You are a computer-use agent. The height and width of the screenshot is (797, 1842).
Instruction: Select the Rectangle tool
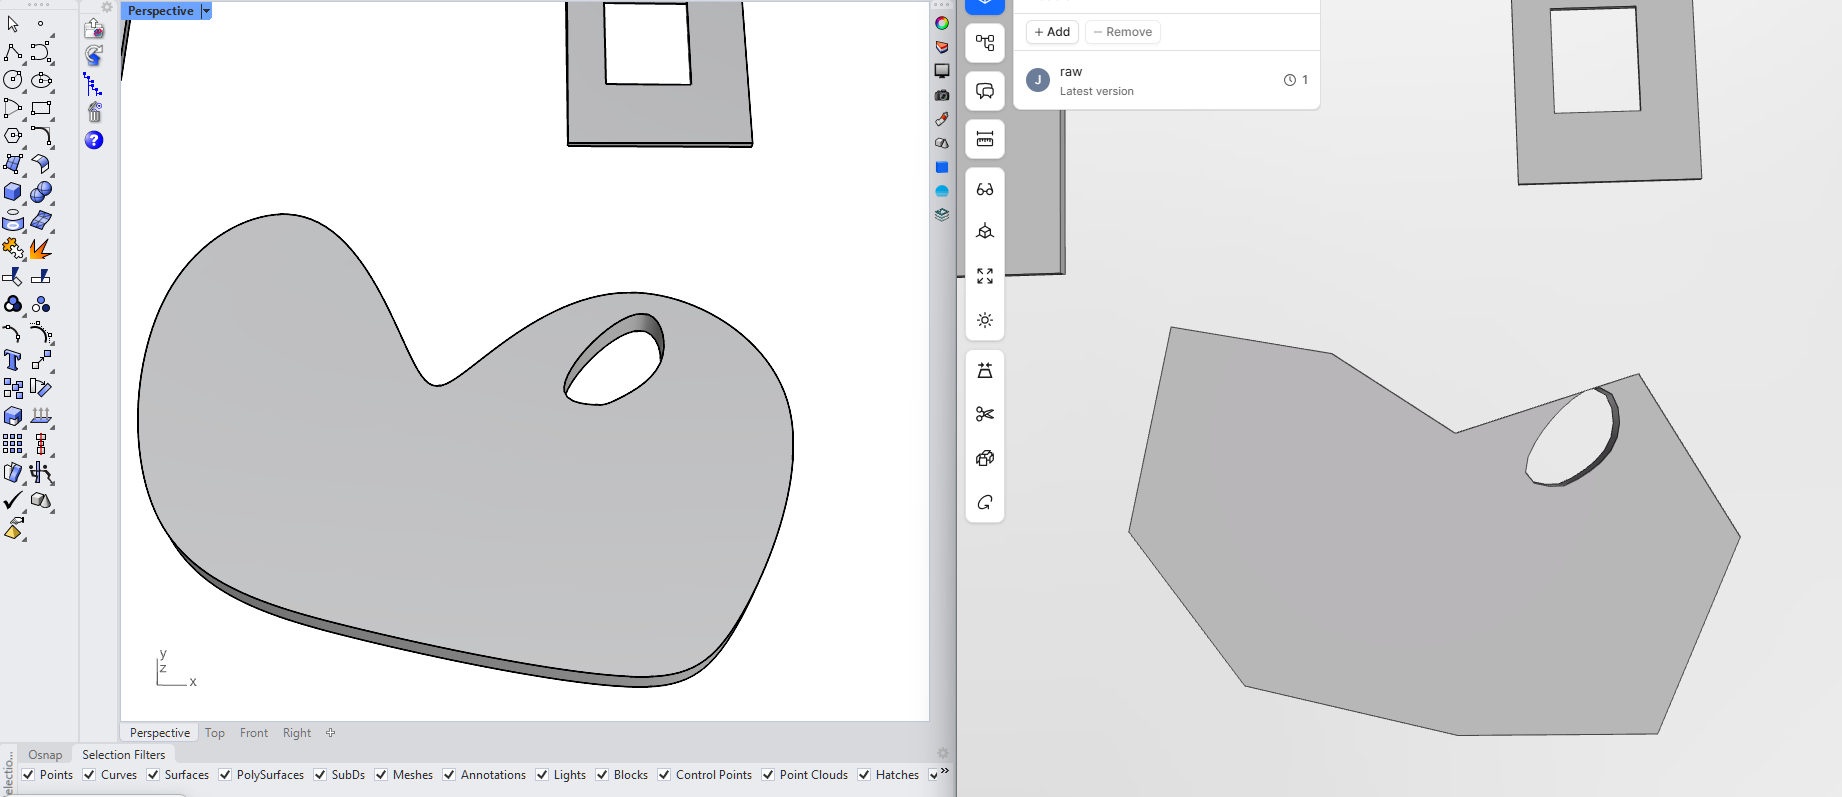[41, 108]
